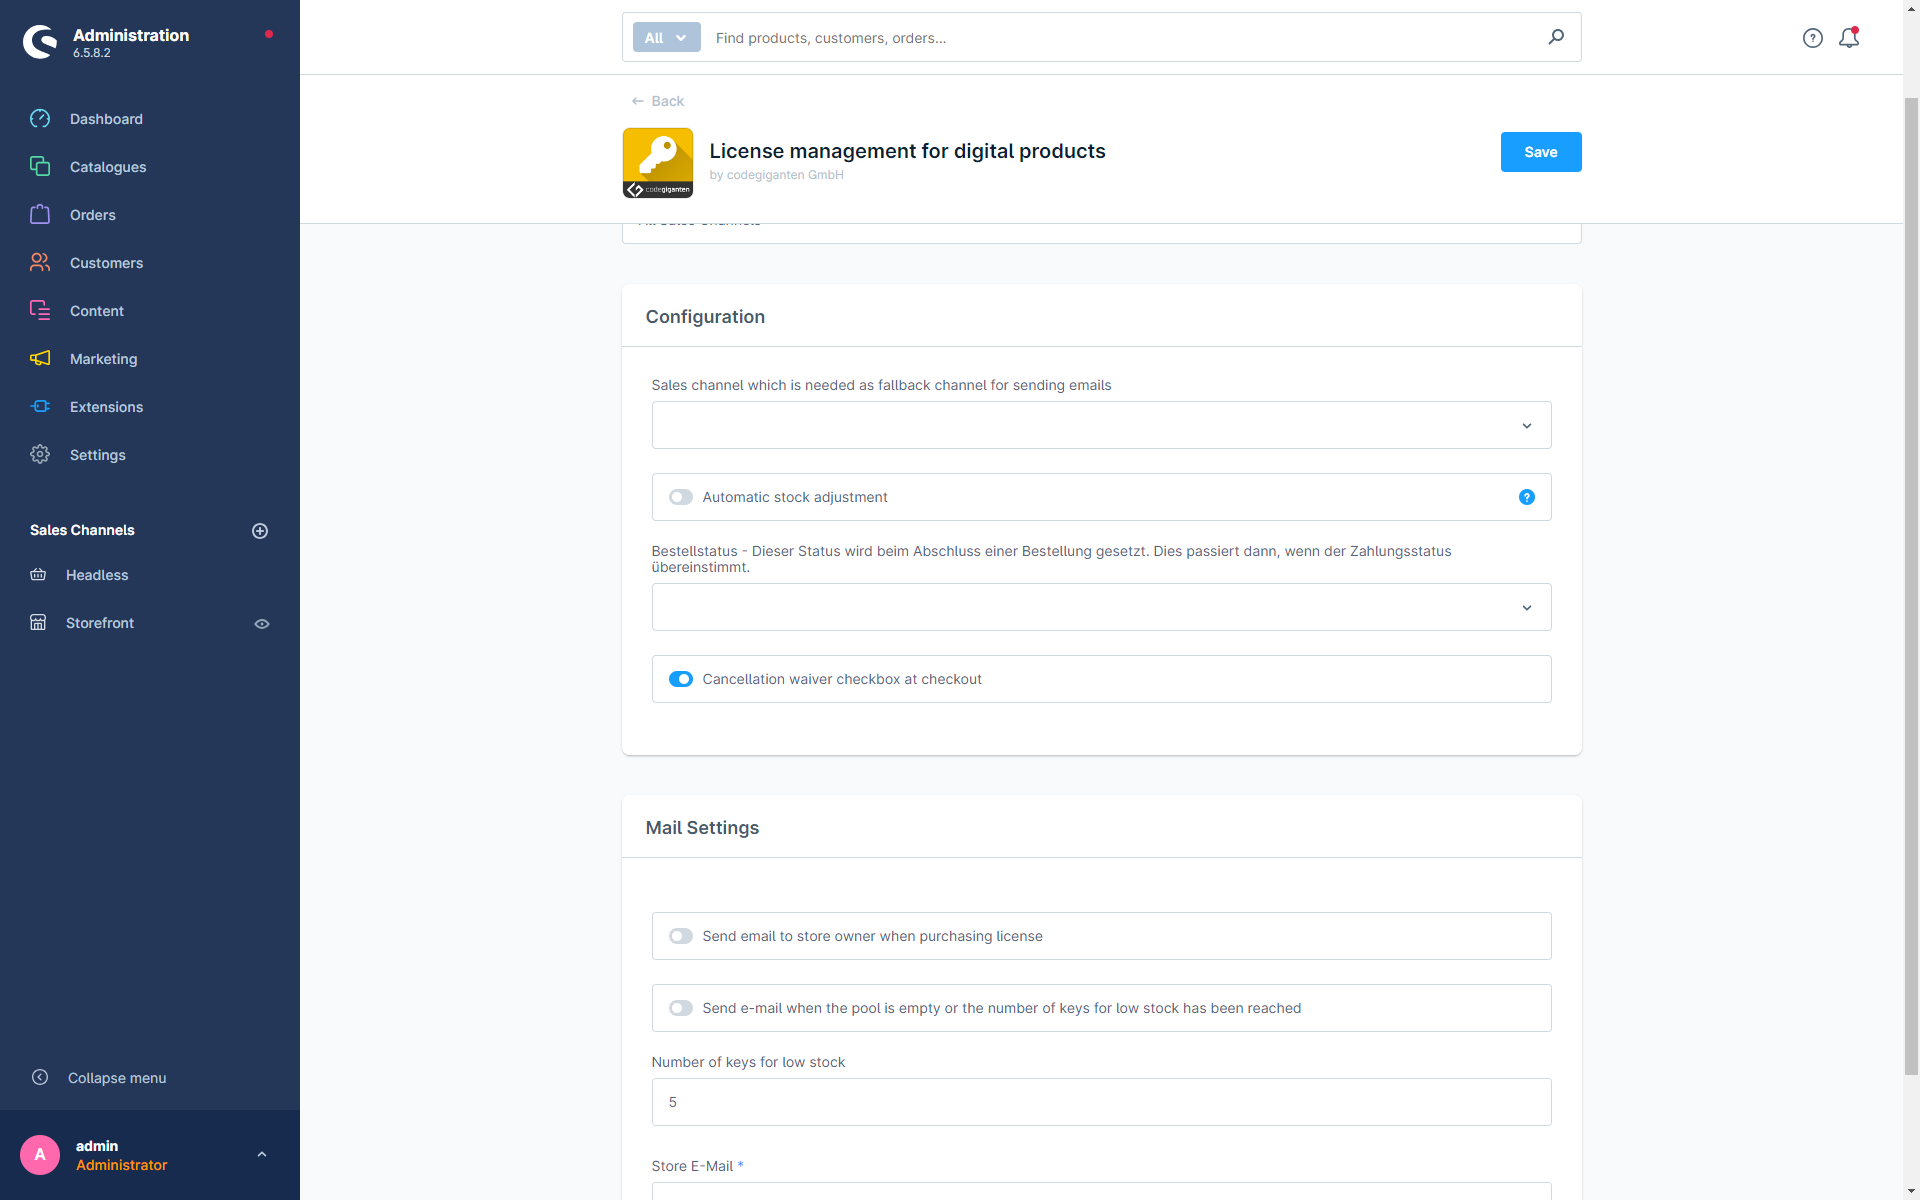Disable Cancellation waiver checkbox at checkout

click(680, 677)
